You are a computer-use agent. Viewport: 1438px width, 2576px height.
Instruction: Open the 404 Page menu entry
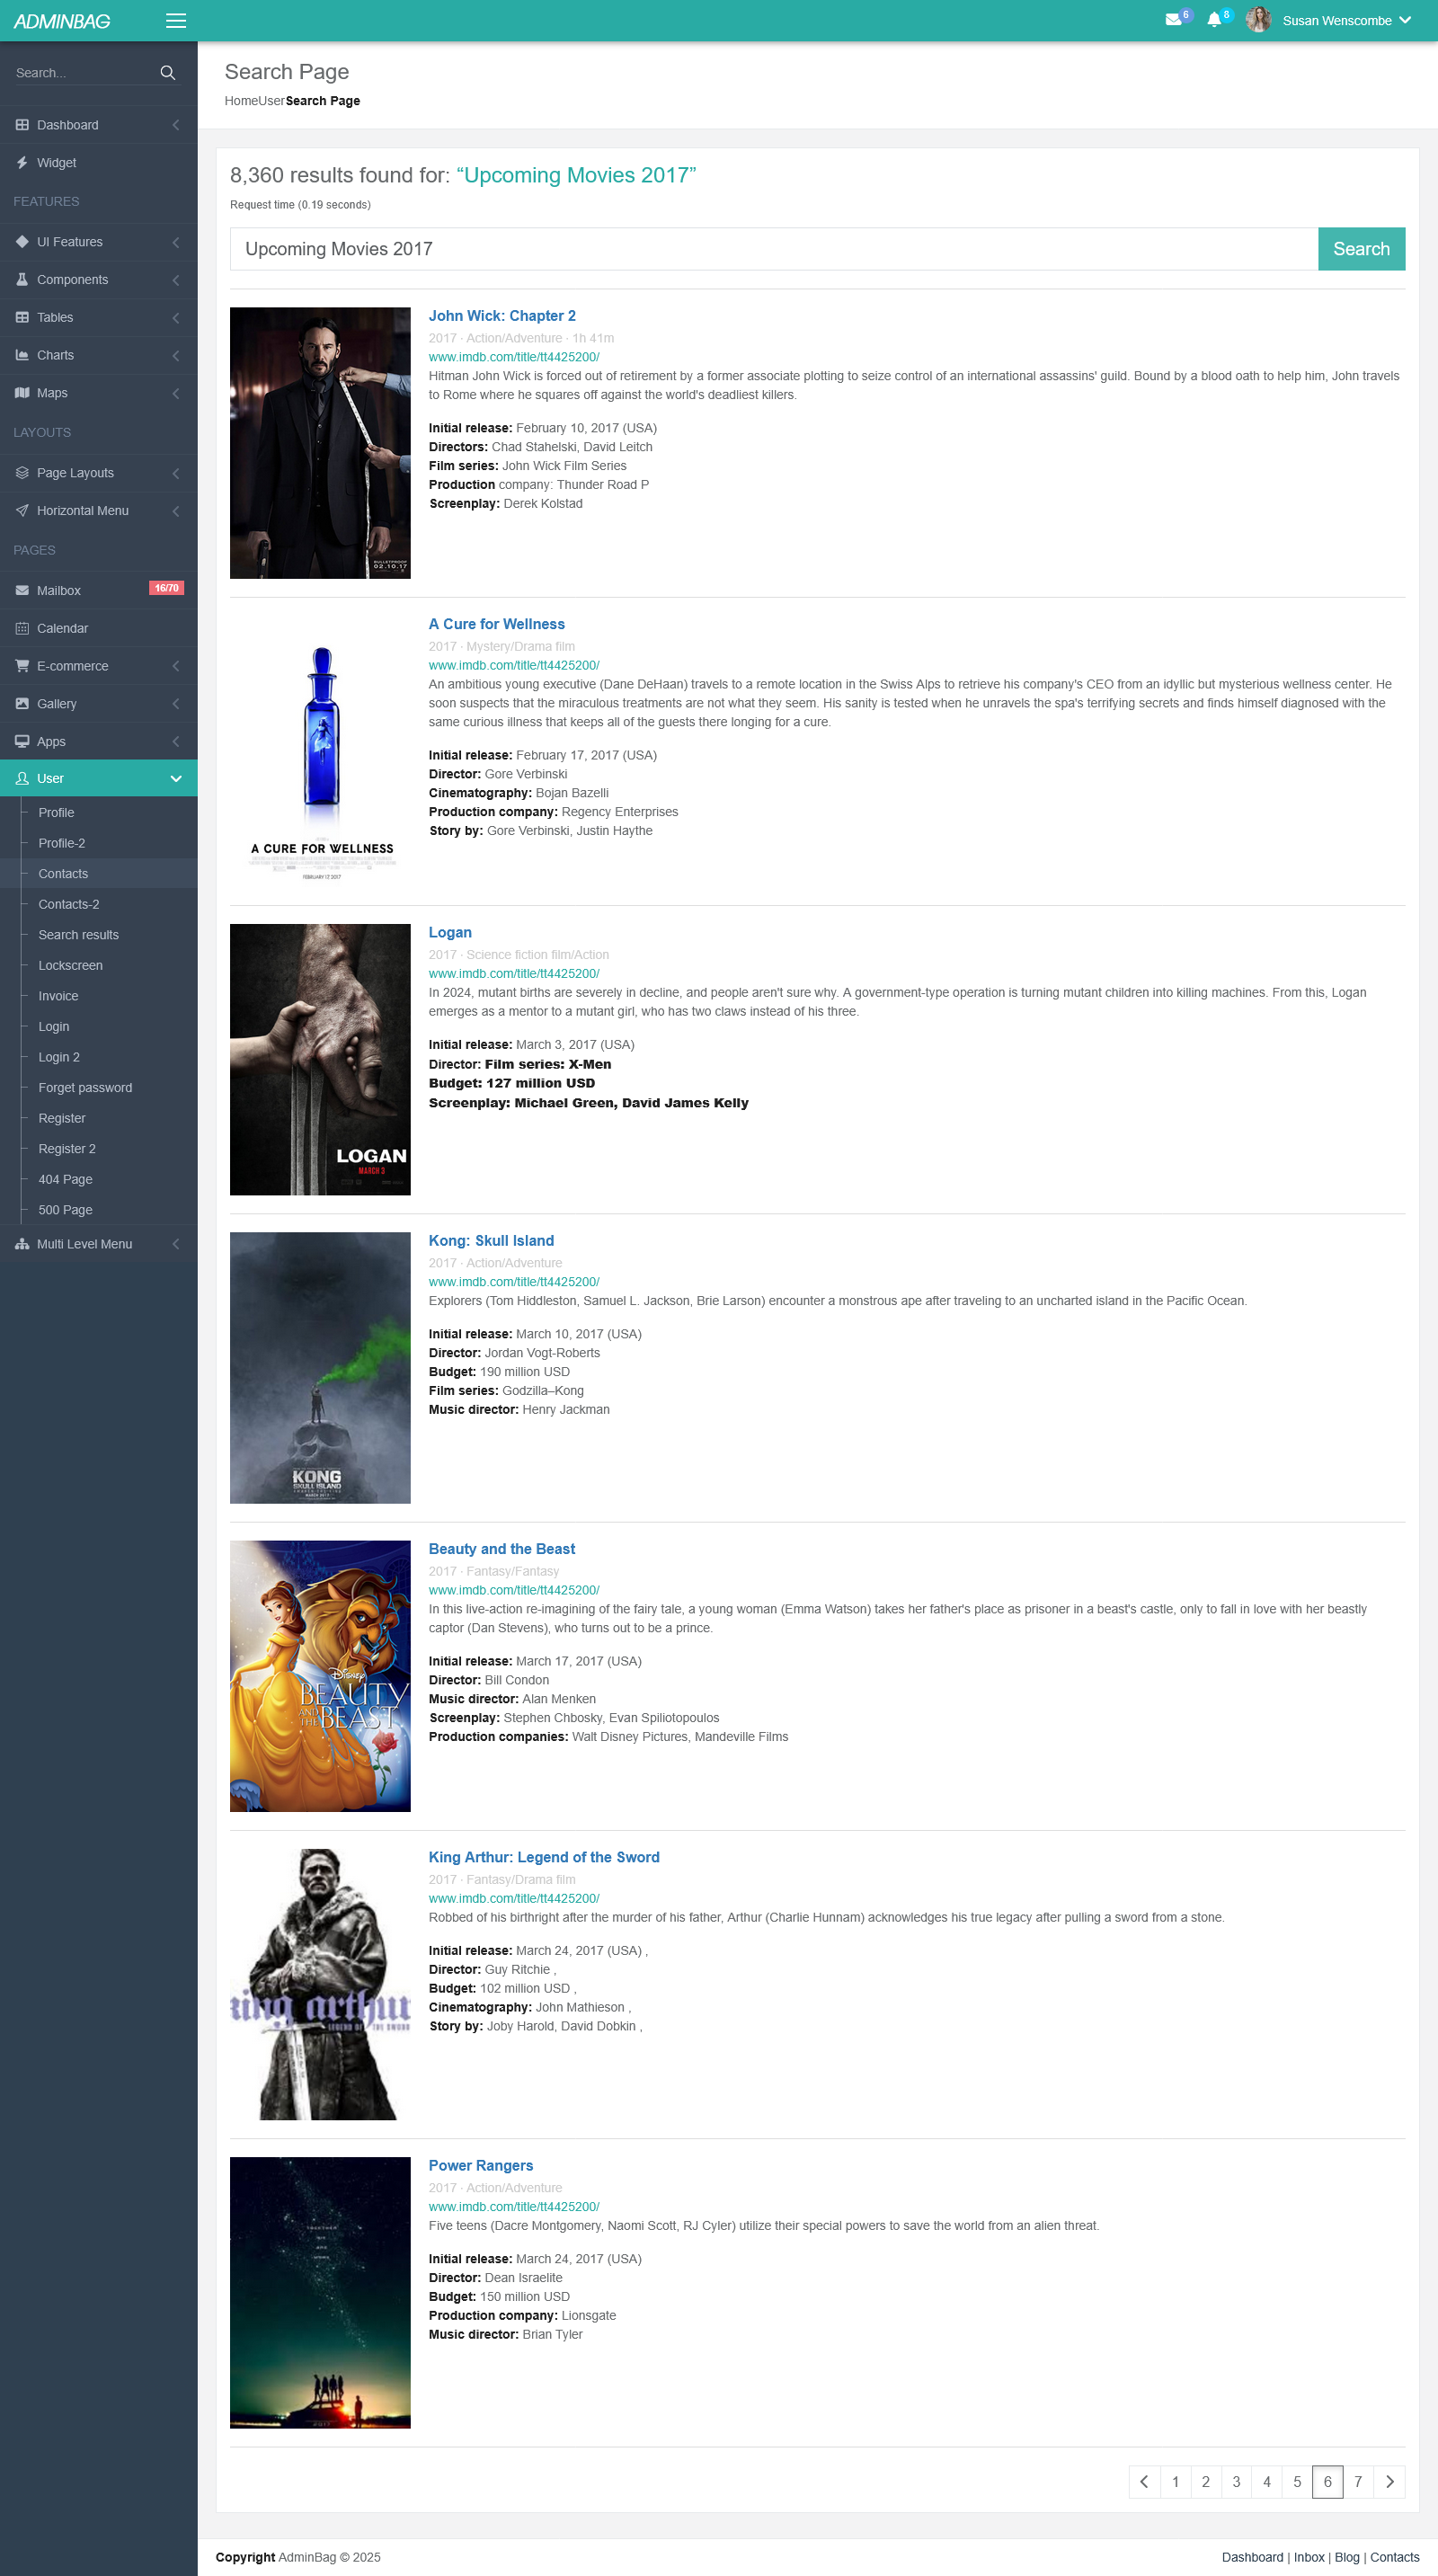click(66, 1180)
